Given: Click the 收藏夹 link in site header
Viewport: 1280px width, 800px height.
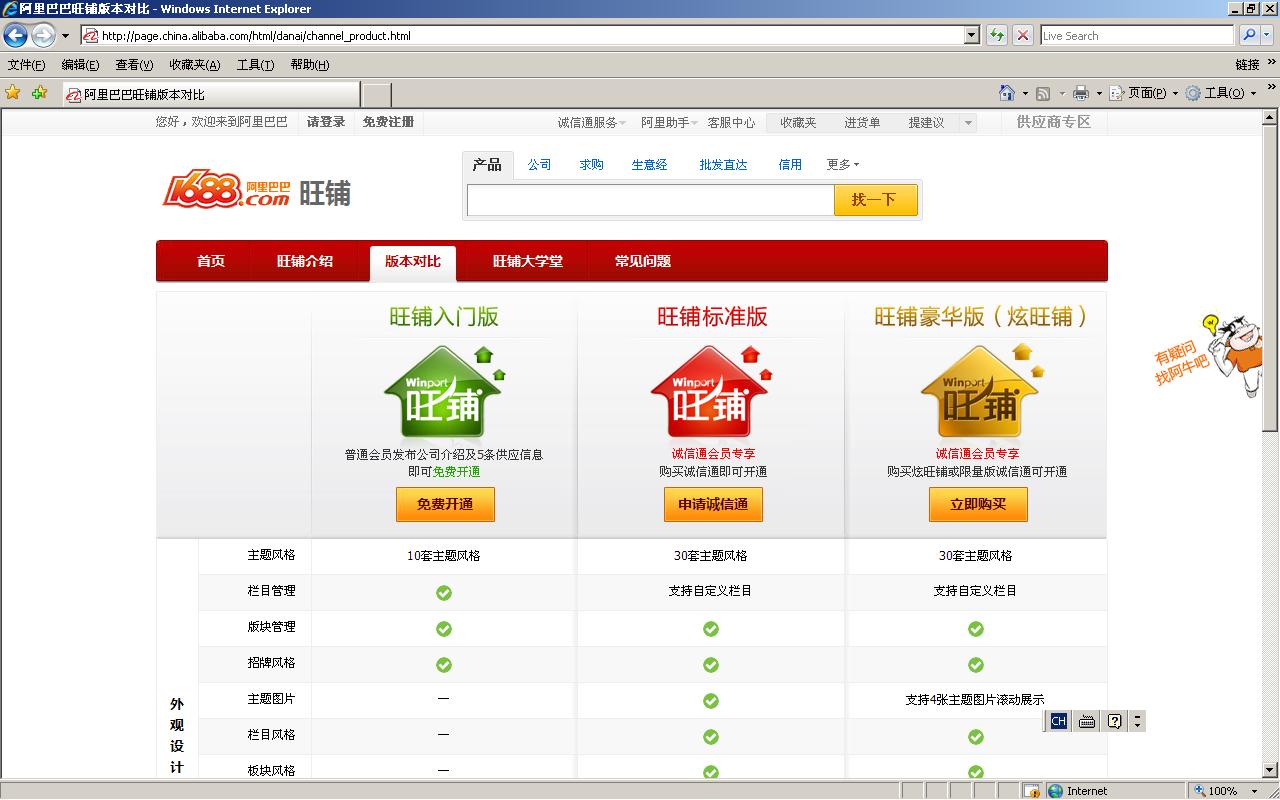Looking at the screenshot, I should coord(798,123).
